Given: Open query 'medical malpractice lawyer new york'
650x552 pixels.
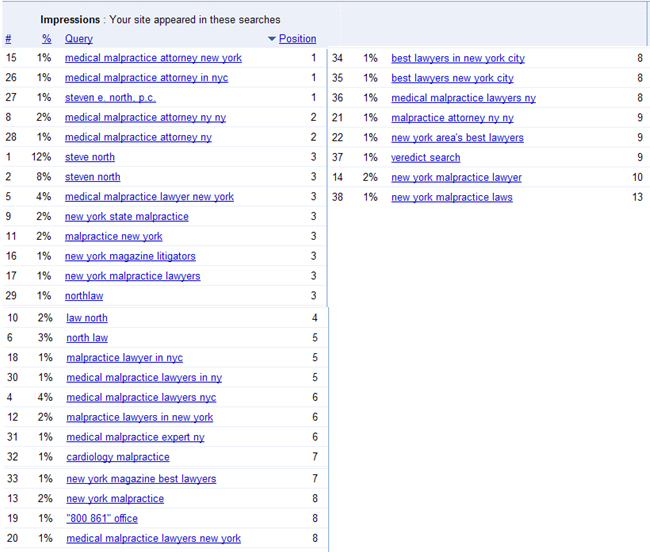Looking at the screenshot, I should tap(149, 197).
